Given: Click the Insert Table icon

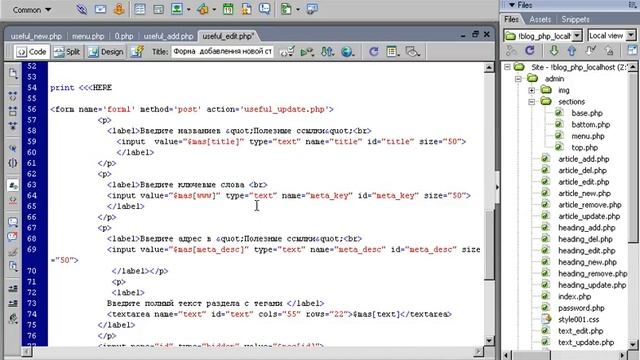Looking at the screenshot, I should pos(140,9).
